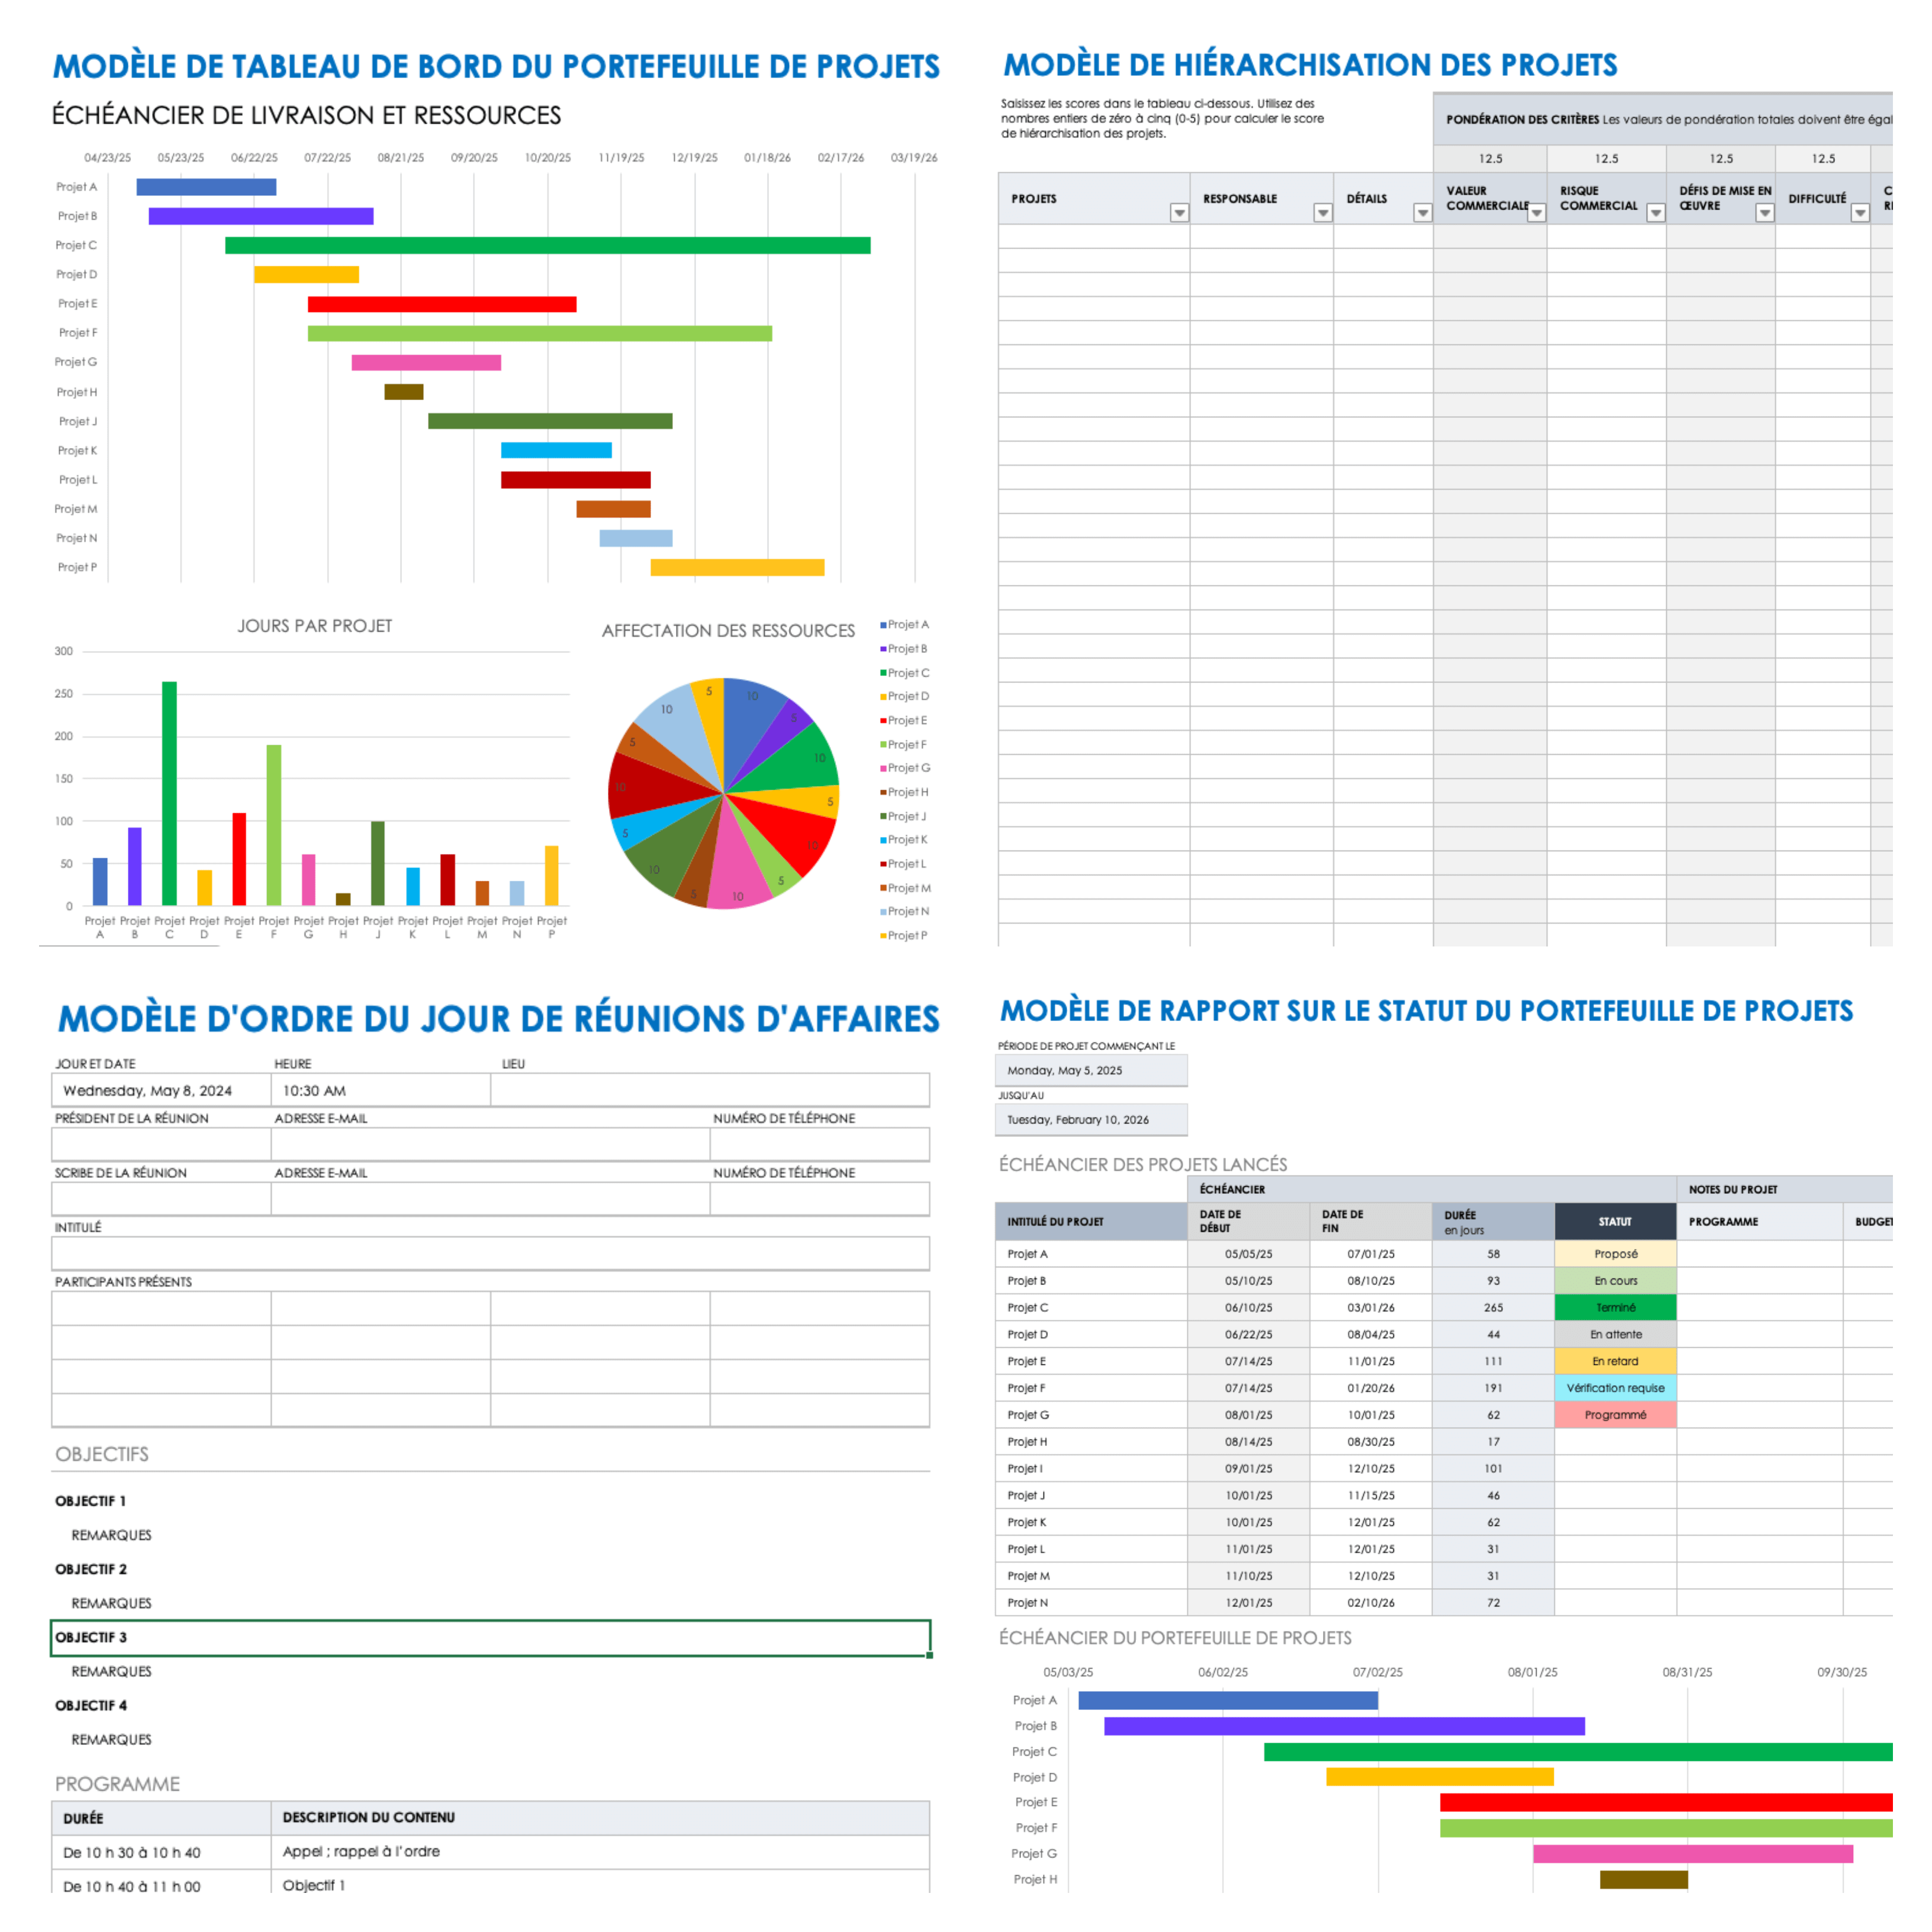This screenshot has height=1932, width=1932.
Task: Select the En attente status cell
Action: coord(1615,1335)
